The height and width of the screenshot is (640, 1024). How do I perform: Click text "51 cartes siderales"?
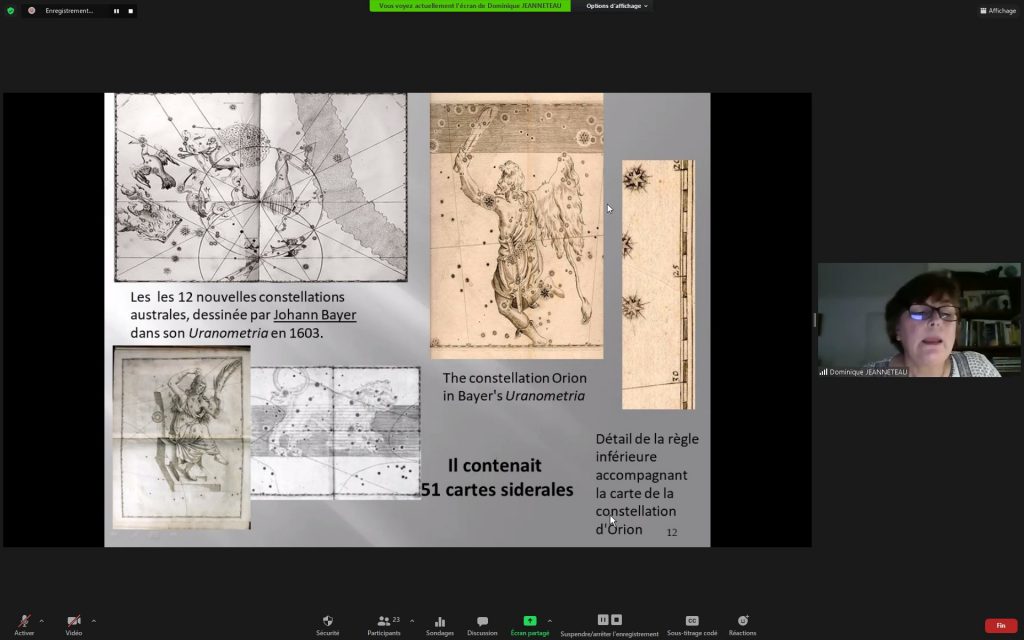pyautogui.click(x=497, y=489)
